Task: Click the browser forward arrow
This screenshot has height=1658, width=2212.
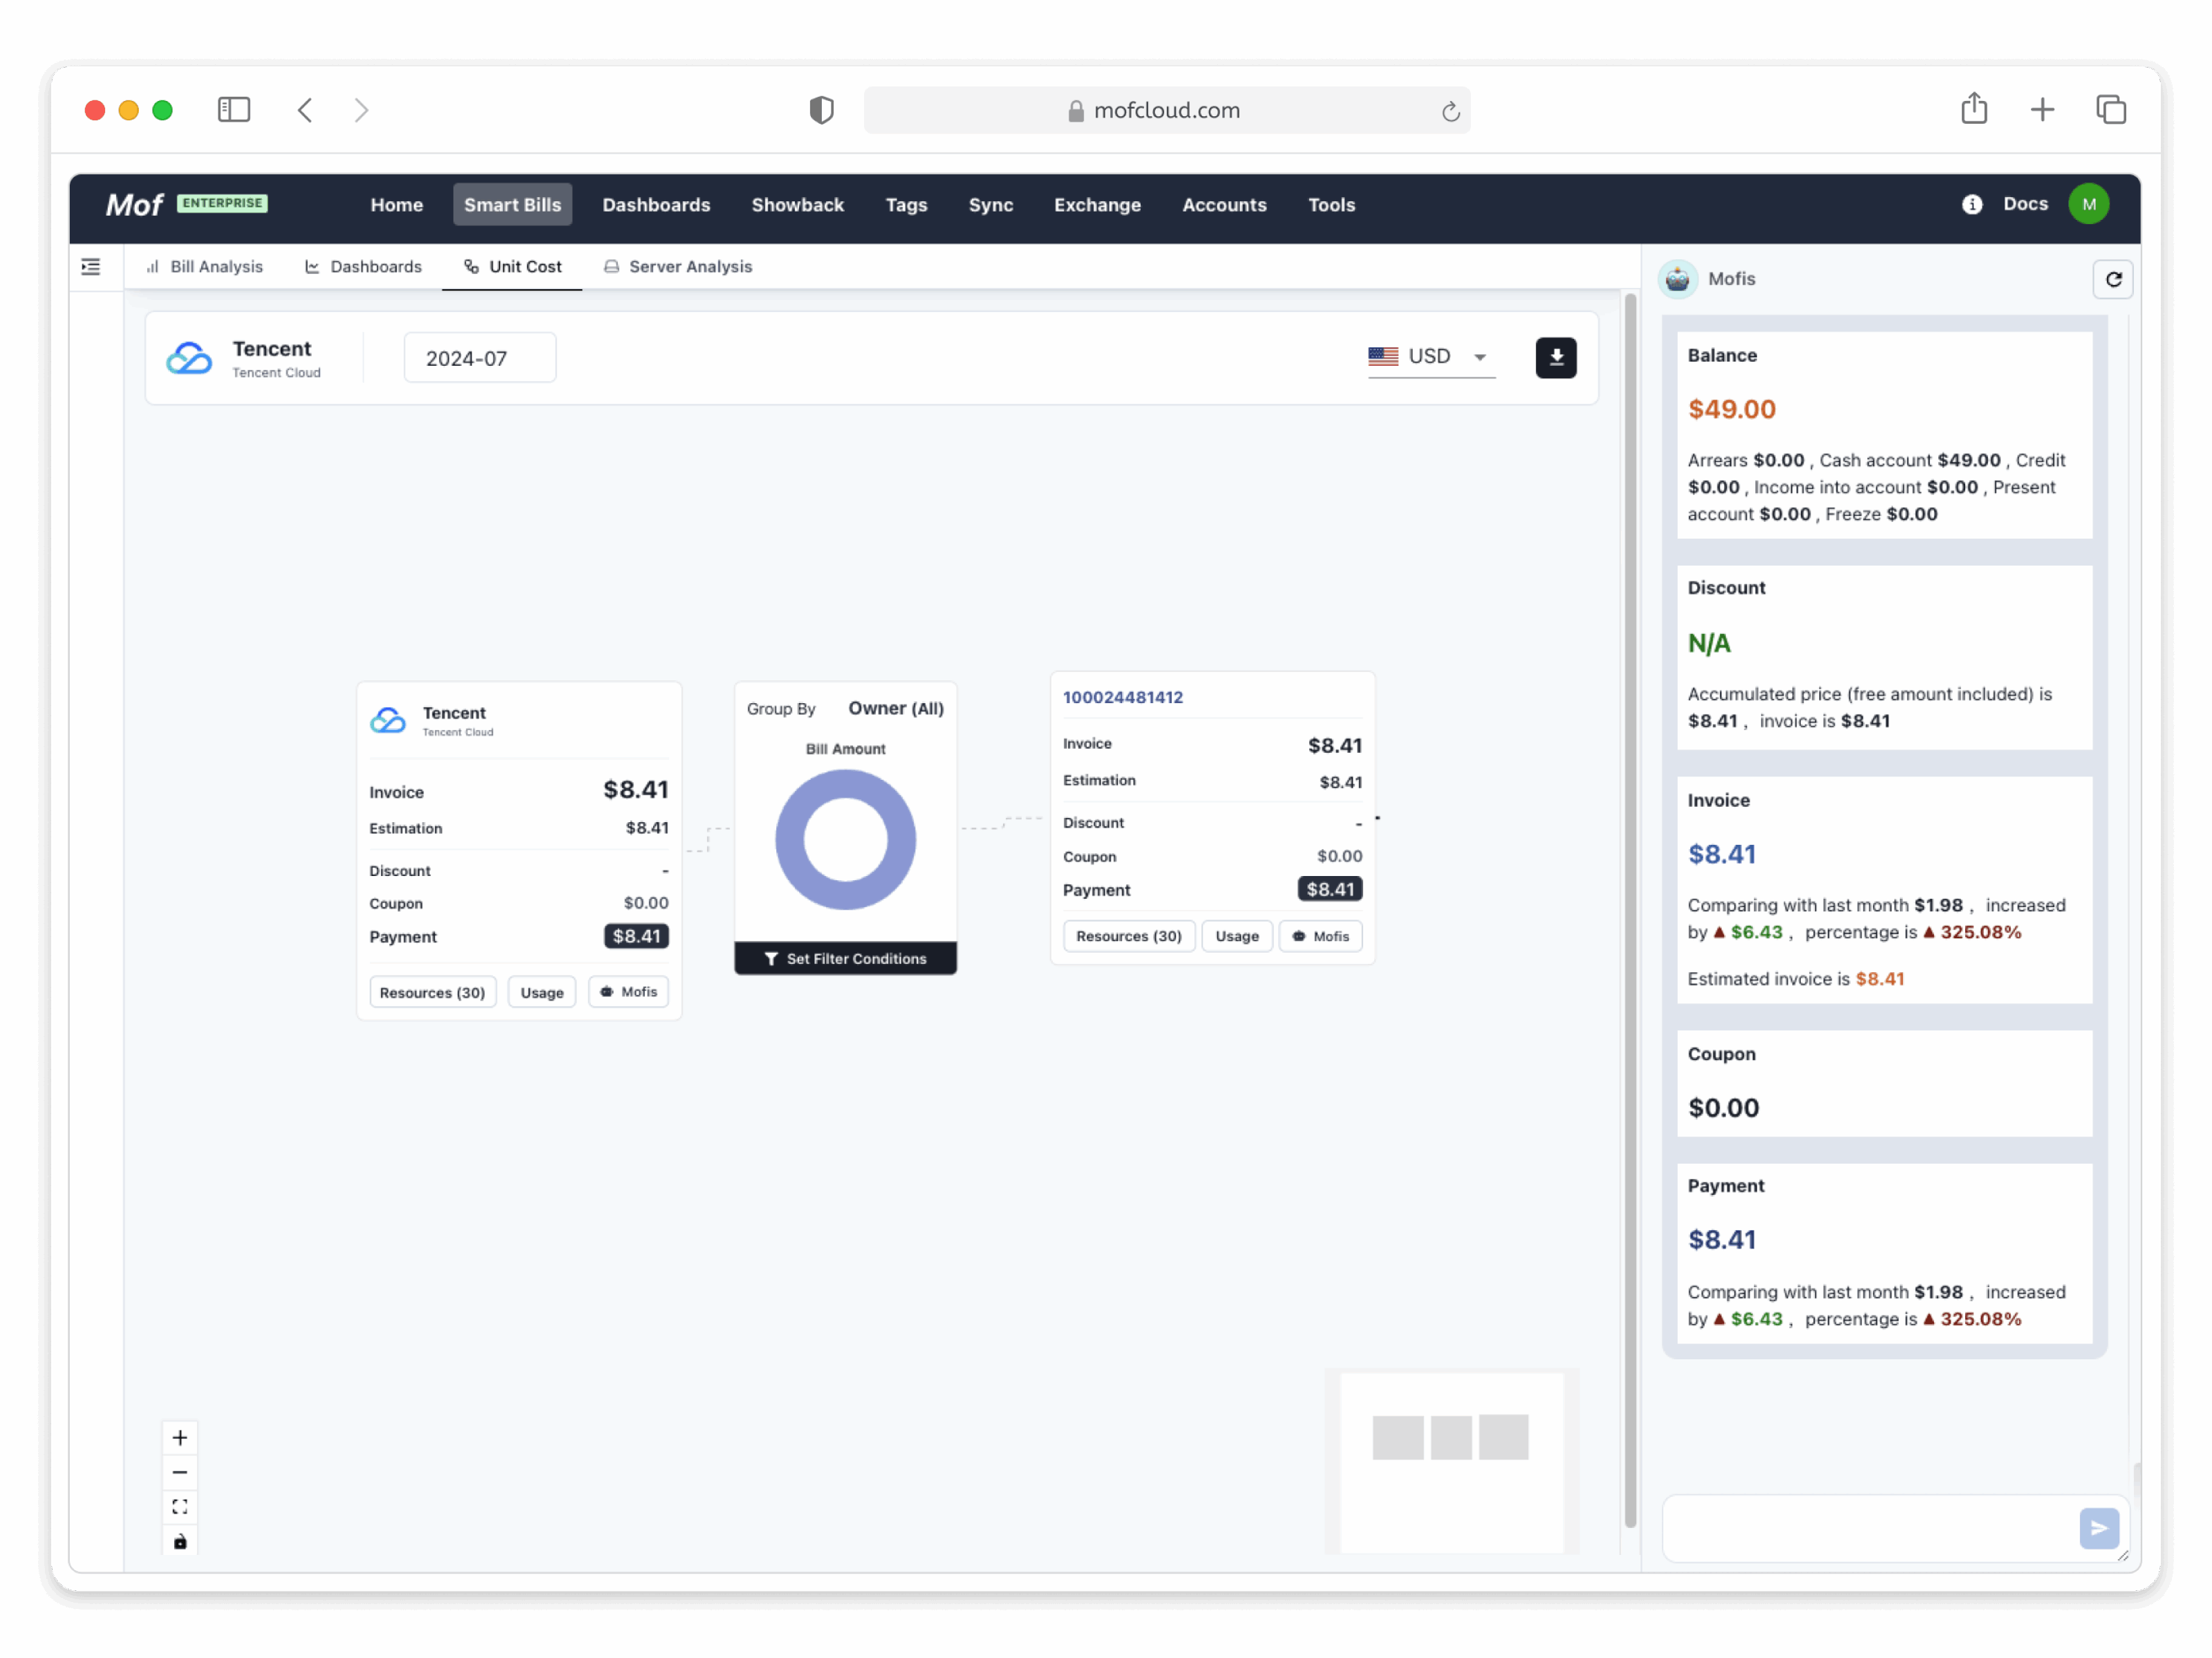Action: pos(361,110)
